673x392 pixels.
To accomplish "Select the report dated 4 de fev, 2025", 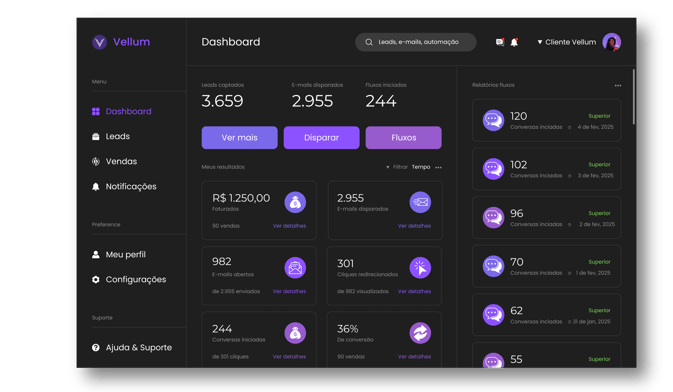I will (x=546, y=120).
